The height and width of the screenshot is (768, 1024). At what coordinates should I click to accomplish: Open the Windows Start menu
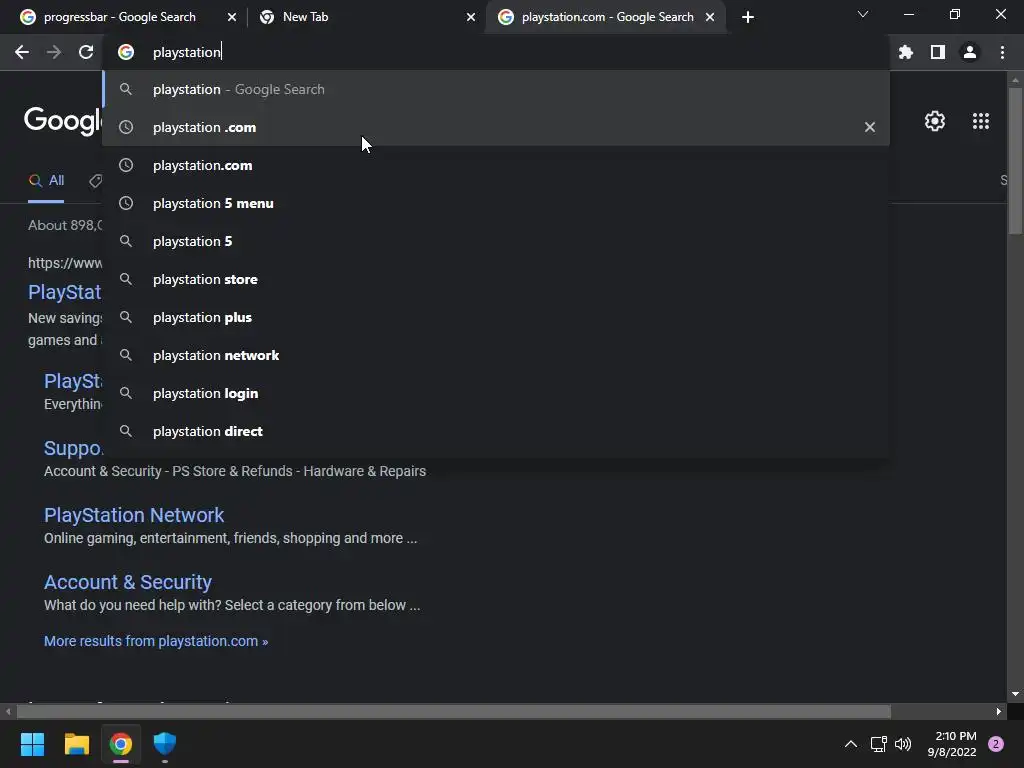coord(32,744)
